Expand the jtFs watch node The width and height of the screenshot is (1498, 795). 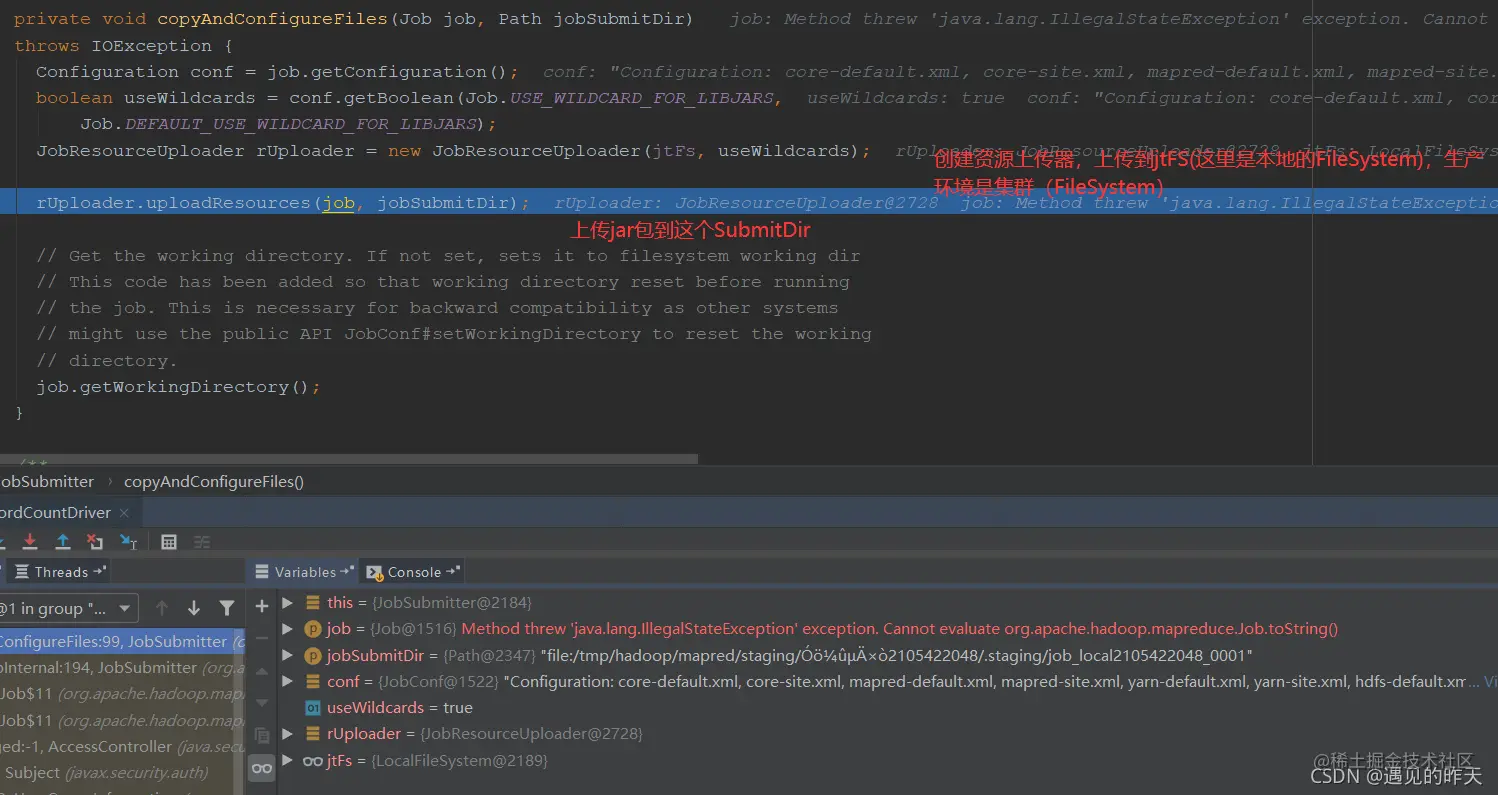point(288,760)
